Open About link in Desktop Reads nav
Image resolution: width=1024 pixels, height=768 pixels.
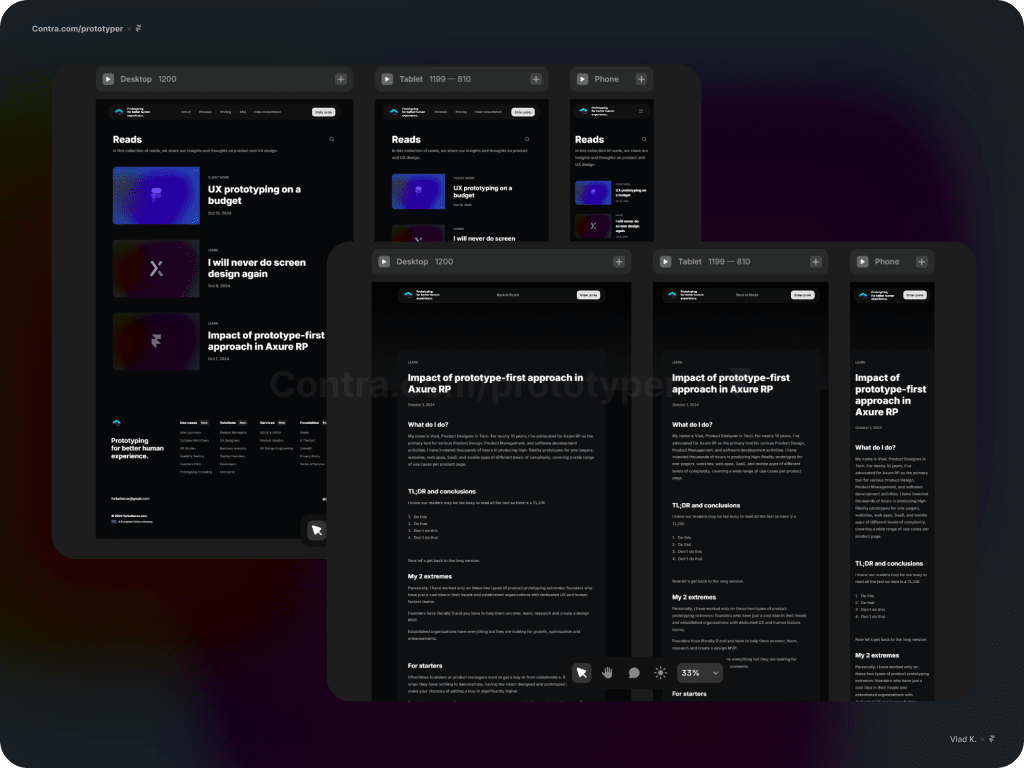click(x=186, y=112)
